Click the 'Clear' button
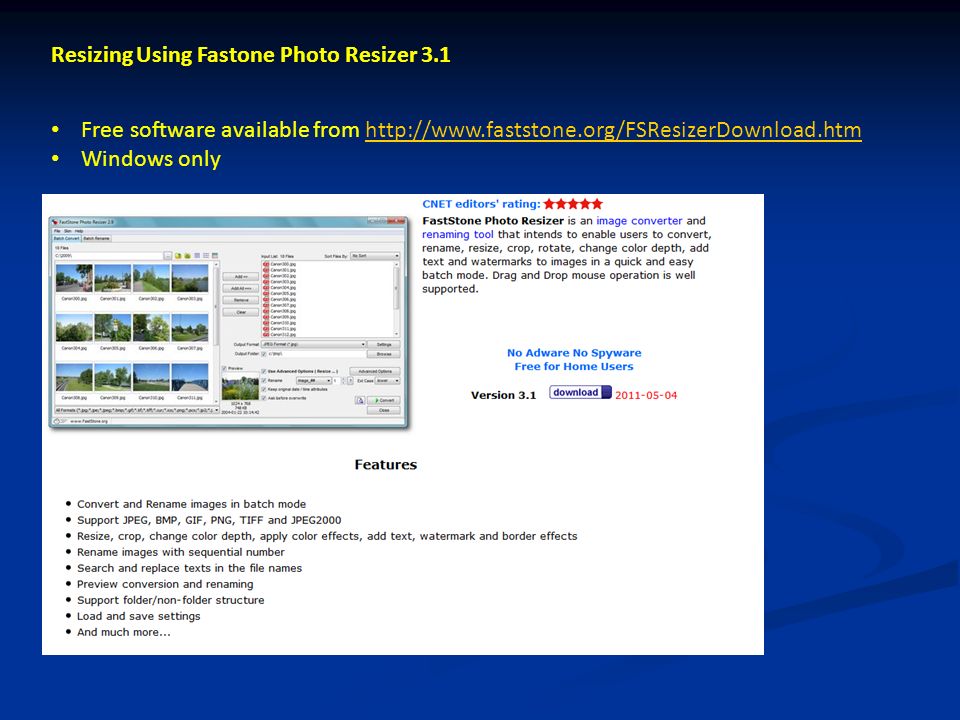The height and width of the screenshot is (720, 960). pos(241,312)
